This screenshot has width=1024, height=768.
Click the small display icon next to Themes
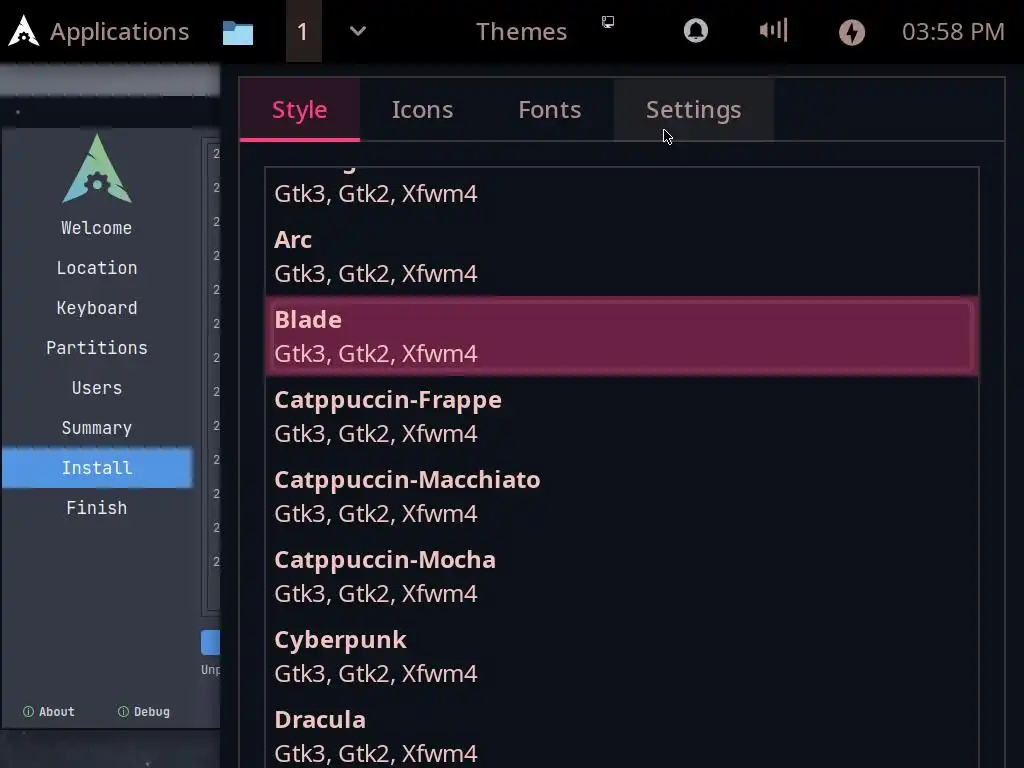click(608, 22)
